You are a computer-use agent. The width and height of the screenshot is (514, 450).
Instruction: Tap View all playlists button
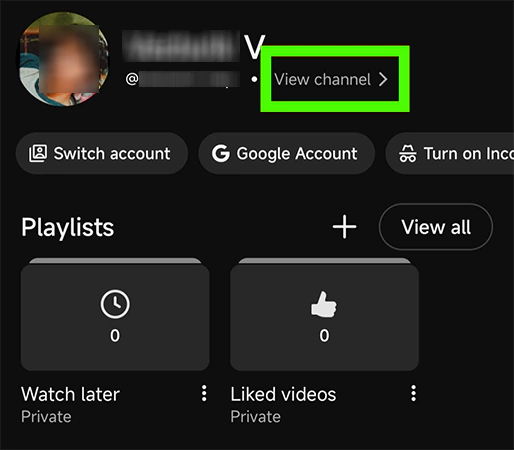[x=436, y=227]
